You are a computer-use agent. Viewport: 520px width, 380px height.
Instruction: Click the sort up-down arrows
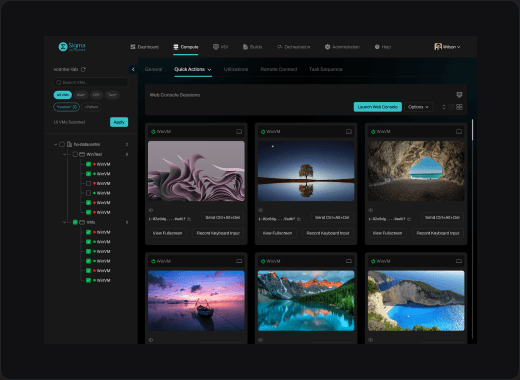tap(444, 107)
